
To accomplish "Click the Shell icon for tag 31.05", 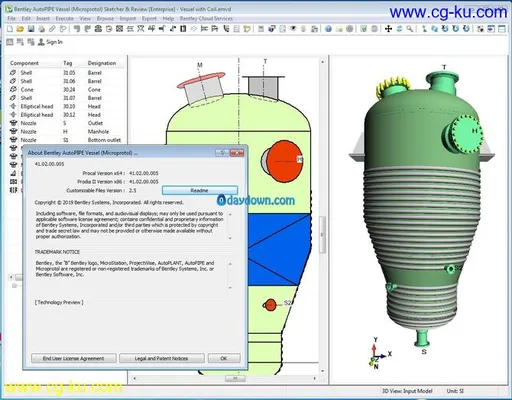I will pos(13,72).
